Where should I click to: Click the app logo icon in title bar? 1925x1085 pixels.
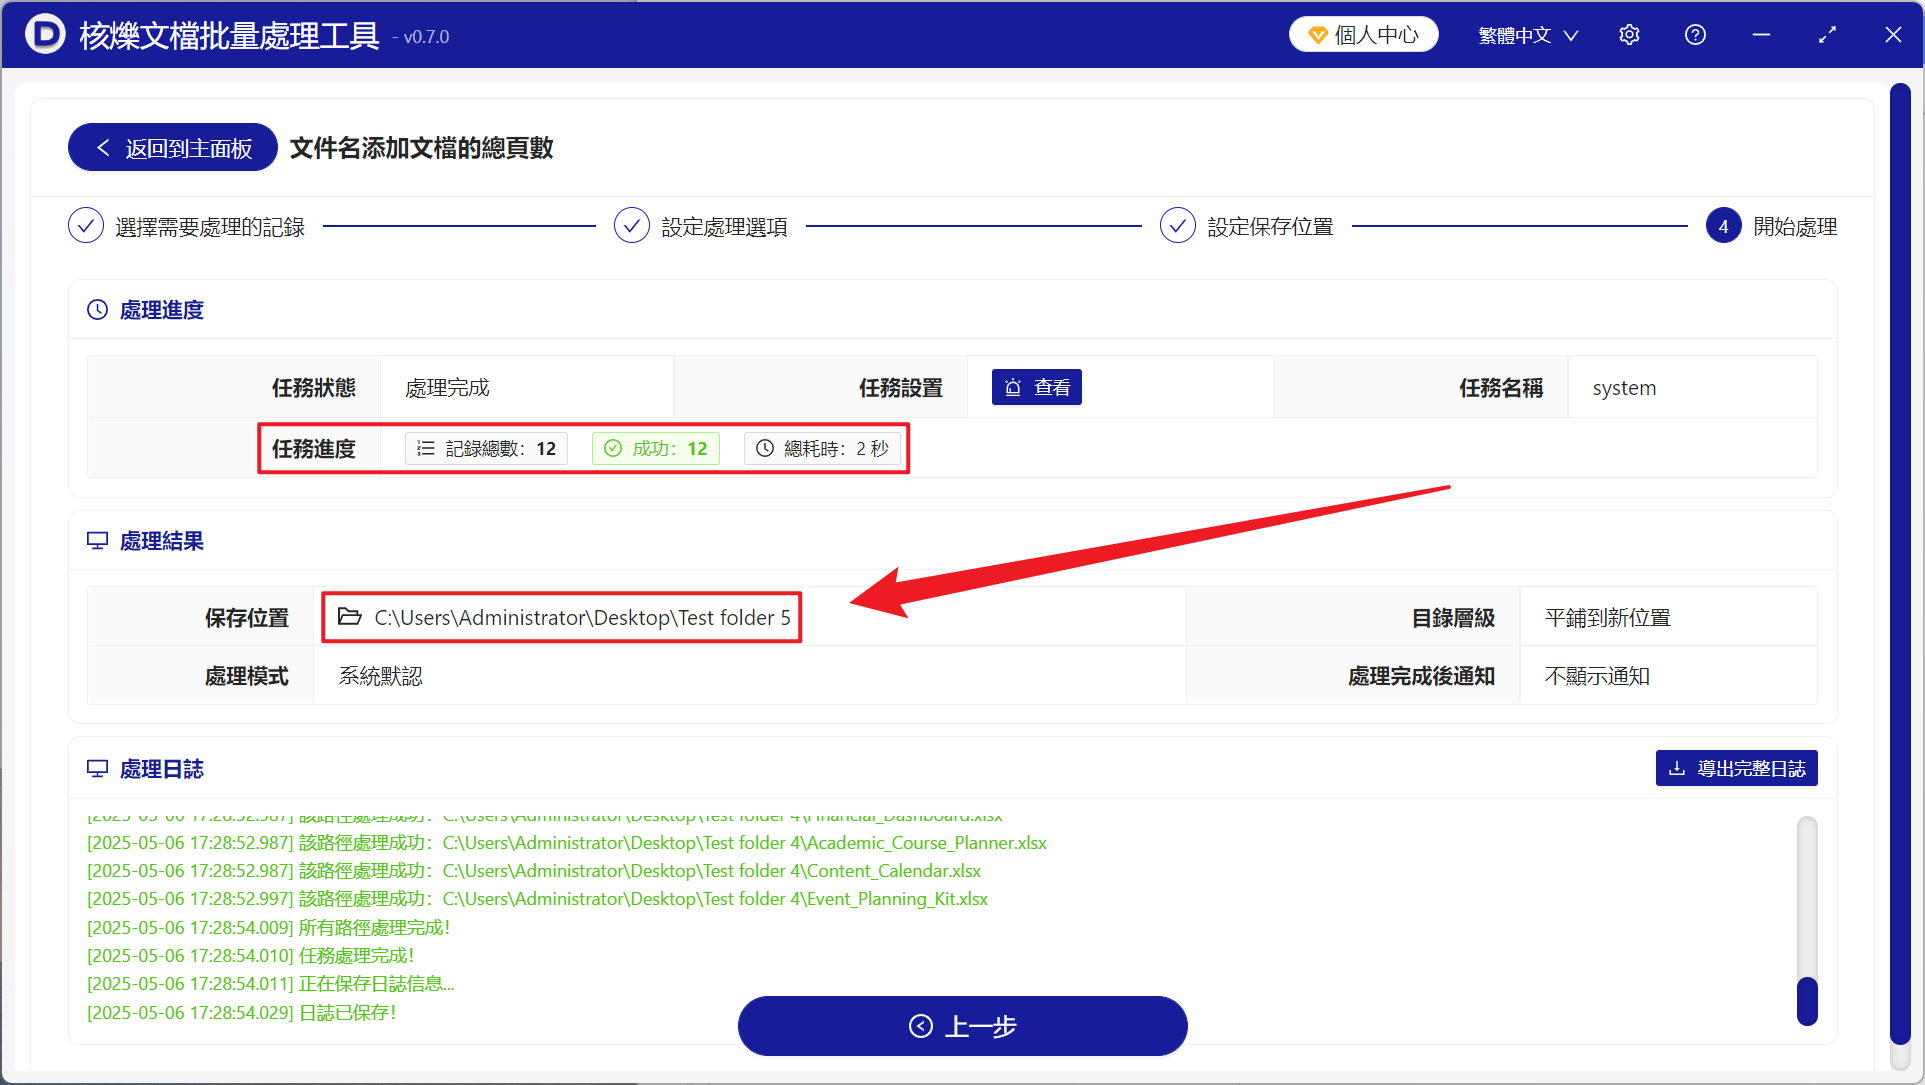44,35
